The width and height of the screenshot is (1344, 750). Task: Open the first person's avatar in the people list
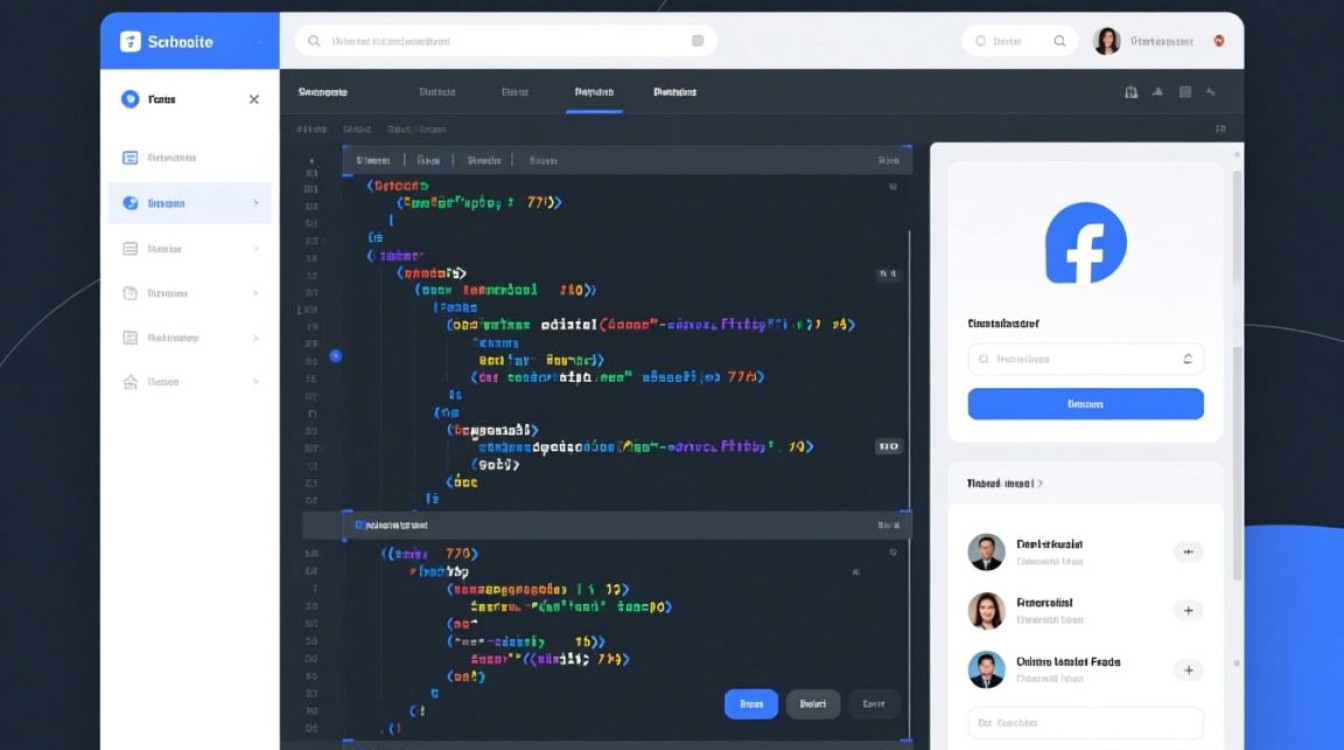point(986,552)
